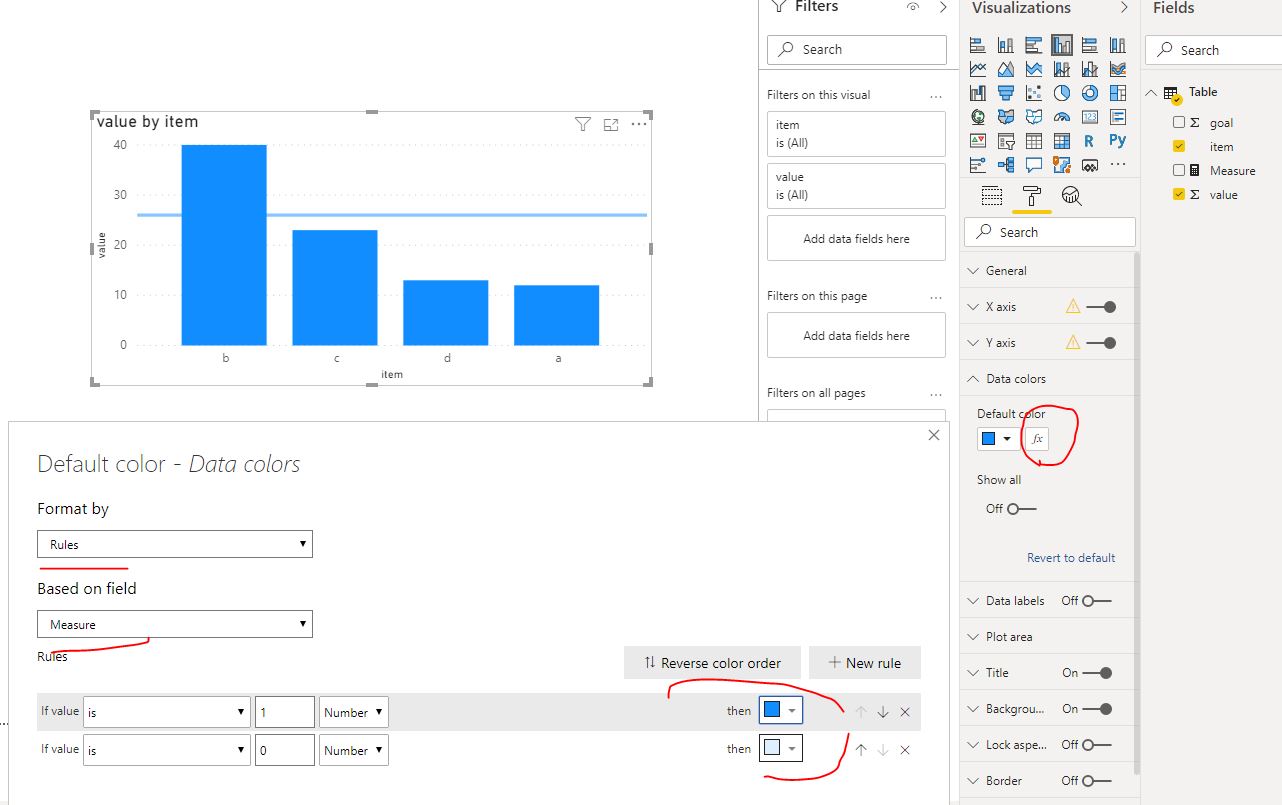Select the Stacked column chart visual
This screenshot has width=1282, height=805.
coord(1006,45)
